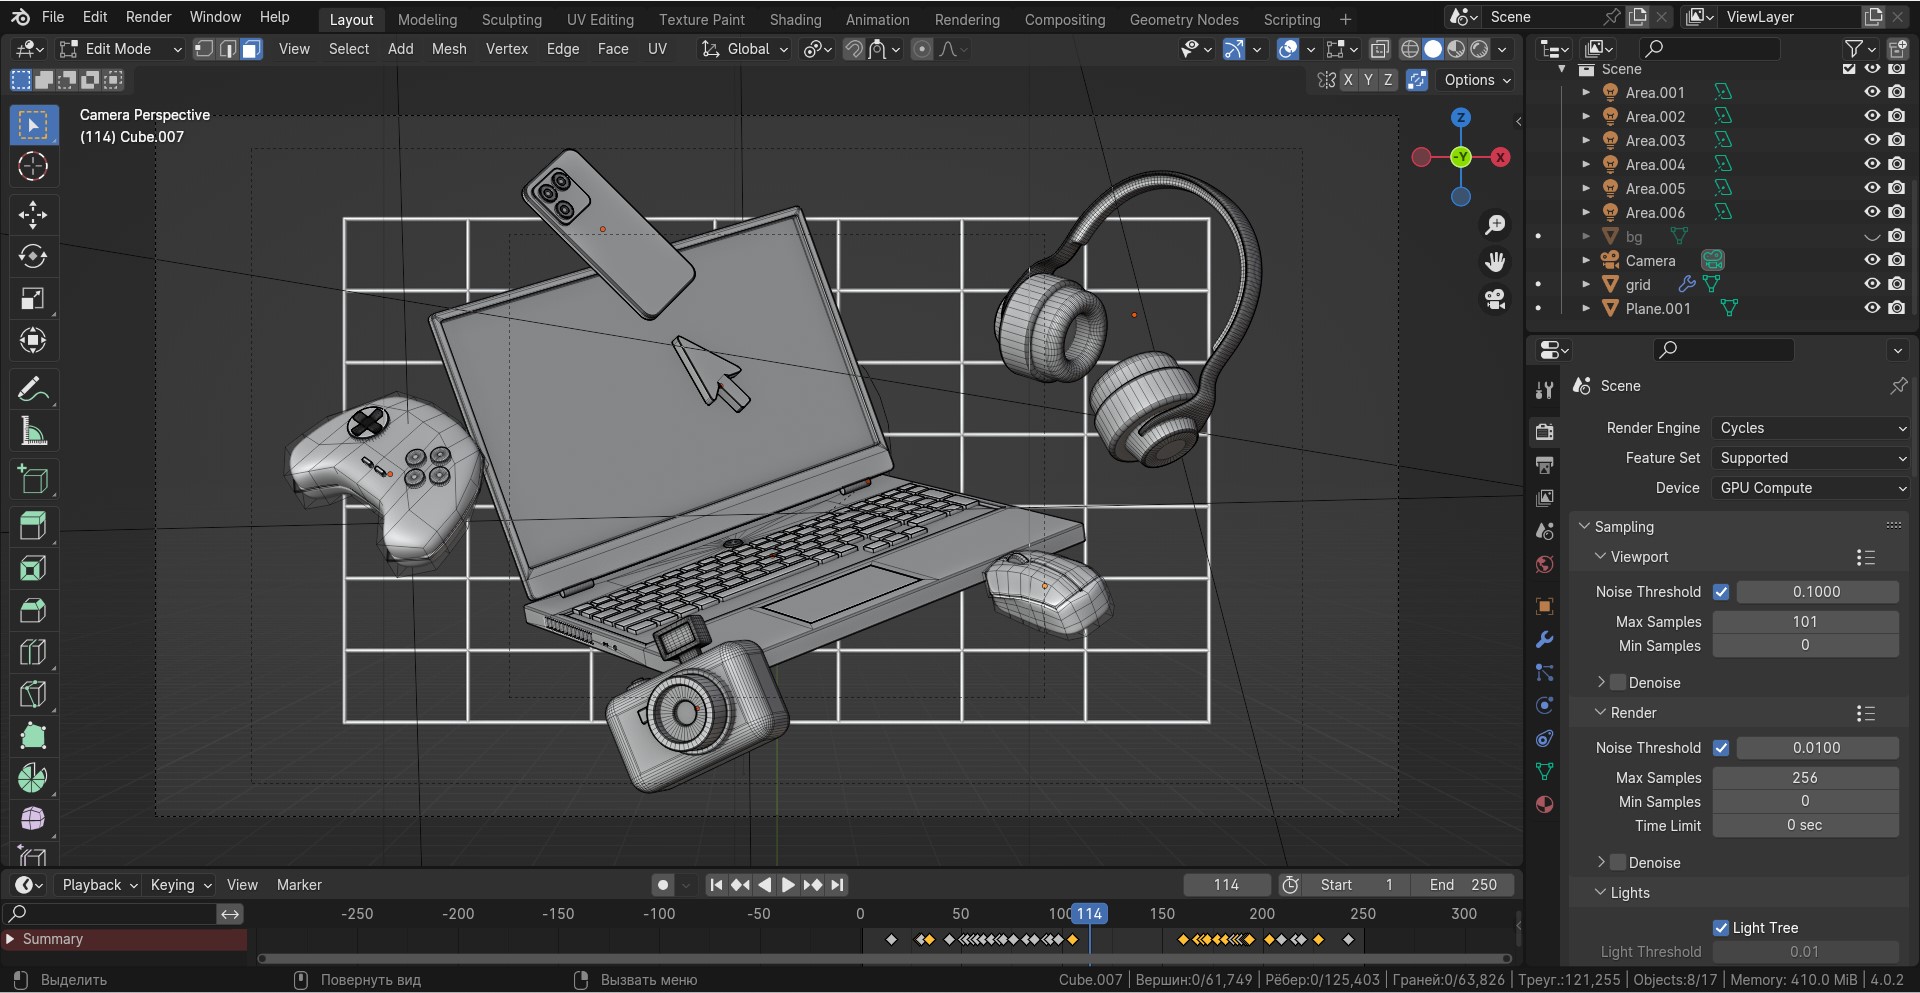Image resolution: width=1920 pixels, height=993 pixels.
Task: Open the Render menu
Action: [x=148, y=17]
